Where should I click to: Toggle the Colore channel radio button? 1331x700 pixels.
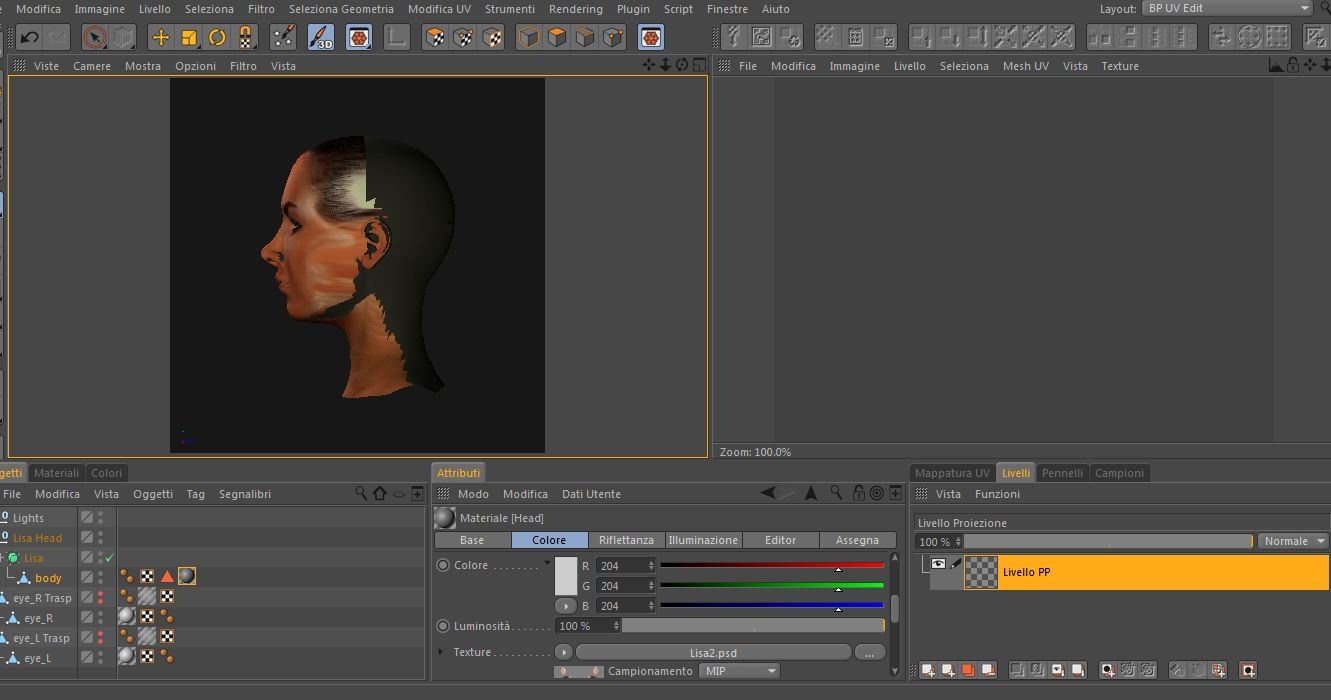443,565
